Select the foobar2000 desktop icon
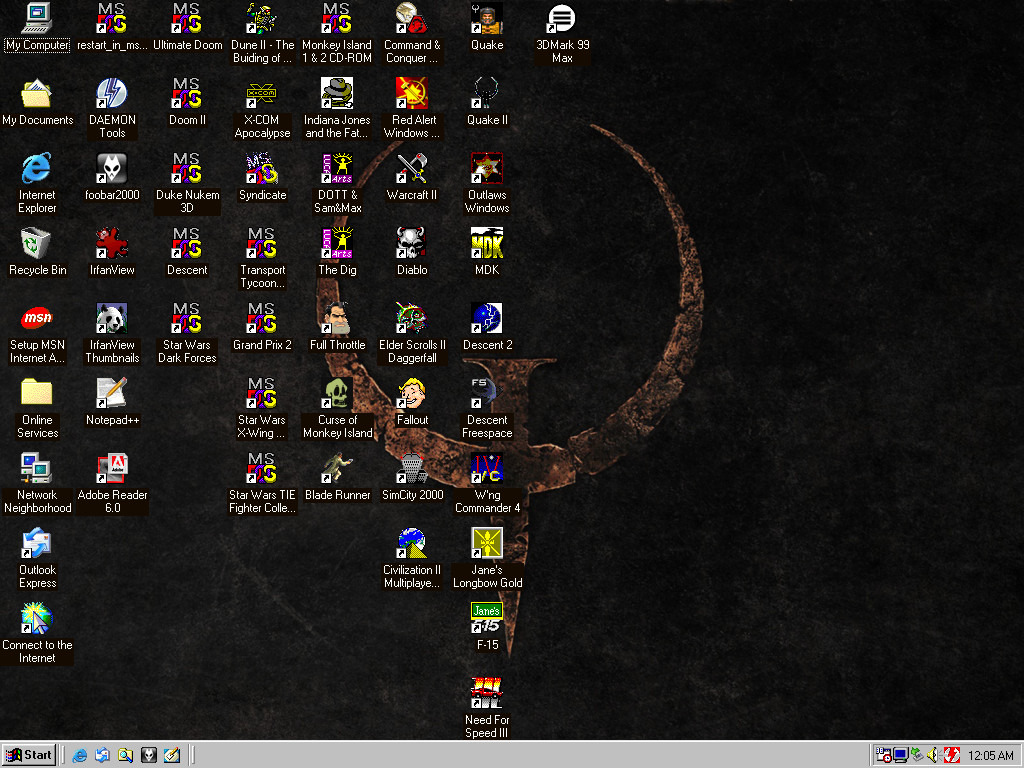 click(112, 169)
